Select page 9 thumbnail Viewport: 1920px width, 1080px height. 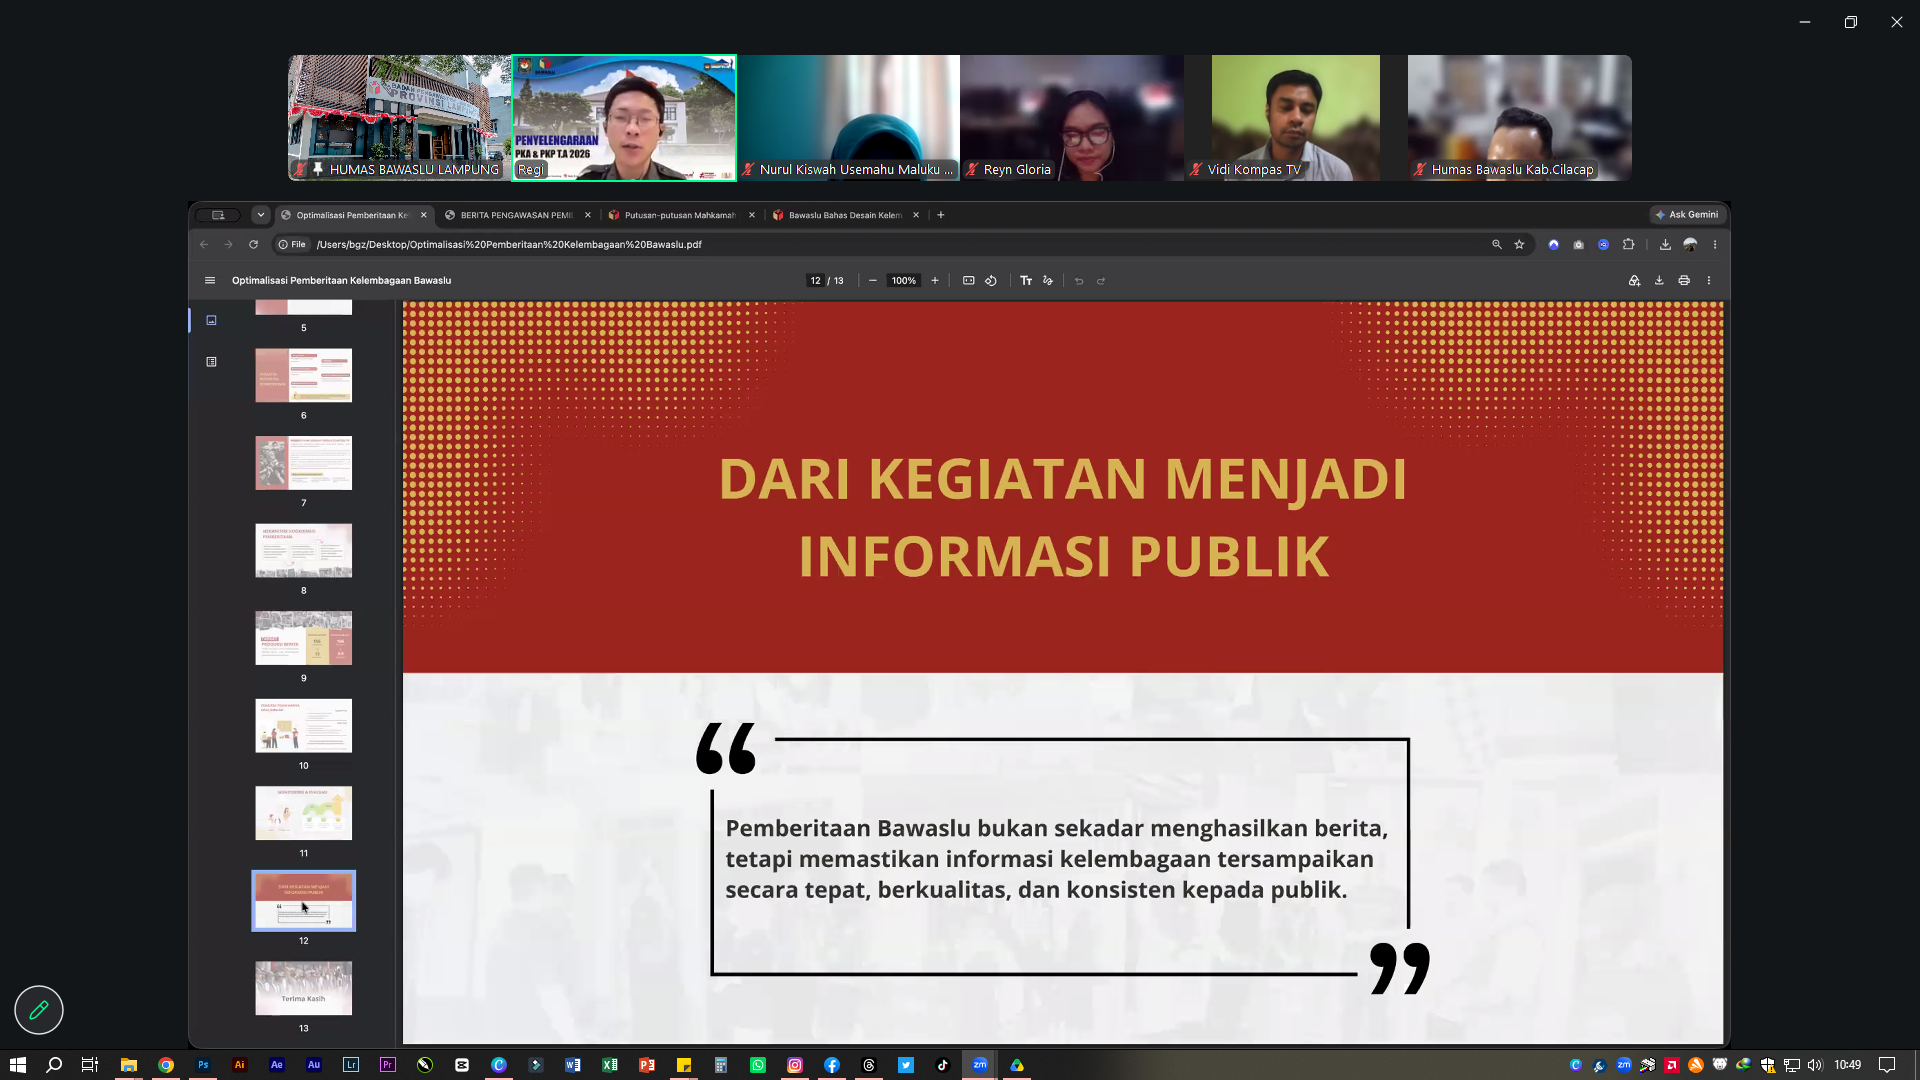click(x=304, y=638)
